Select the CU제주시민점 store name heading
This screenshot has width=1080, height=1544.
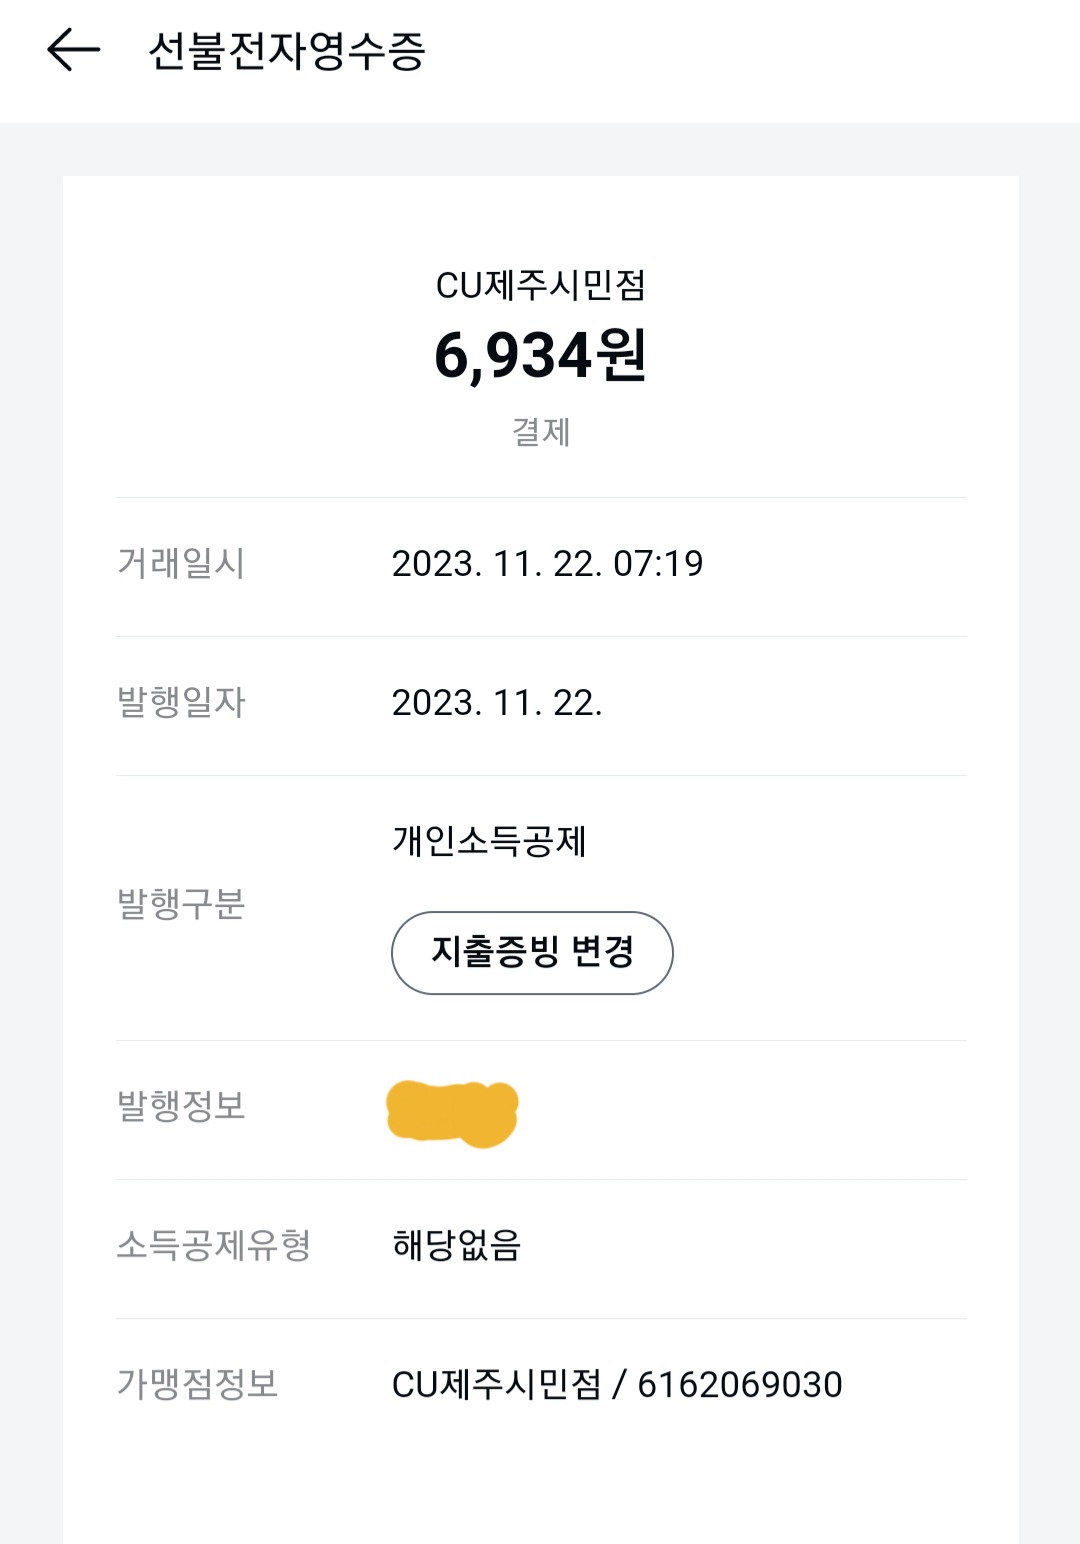(540, 286)
